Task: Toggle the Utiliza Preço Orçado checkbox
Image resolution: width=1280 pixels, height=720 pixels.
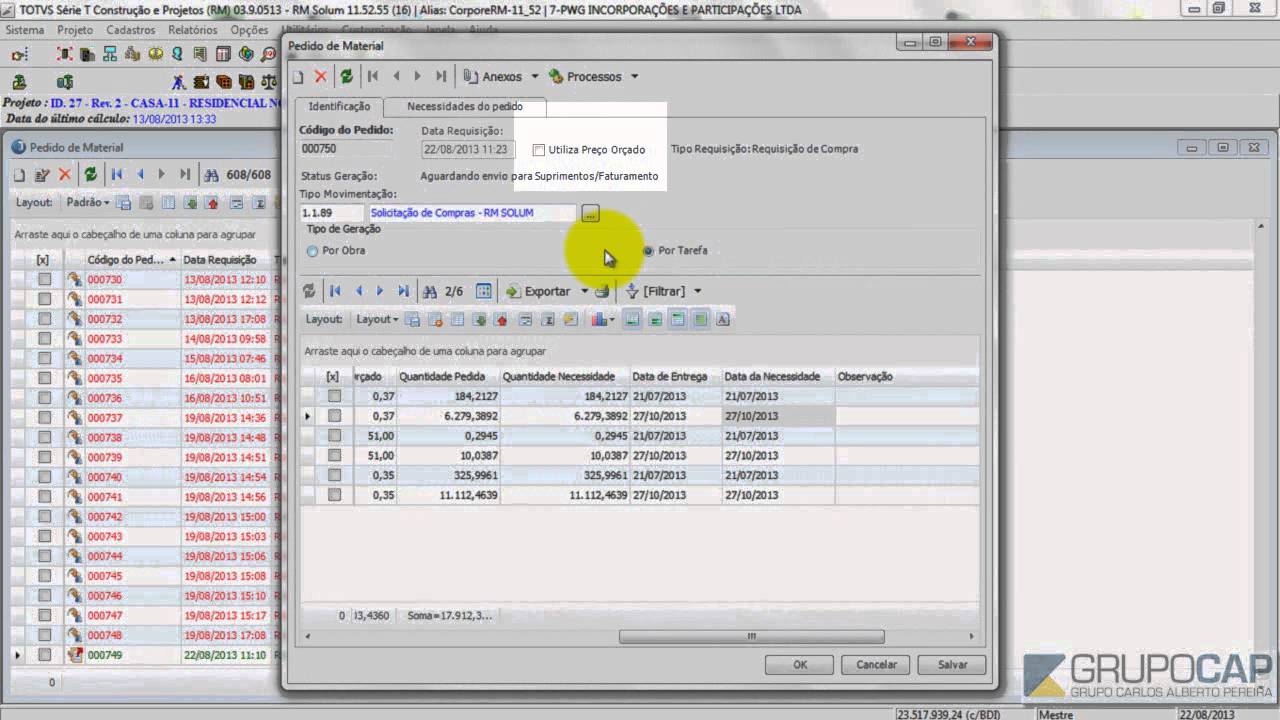Action: 539,150
